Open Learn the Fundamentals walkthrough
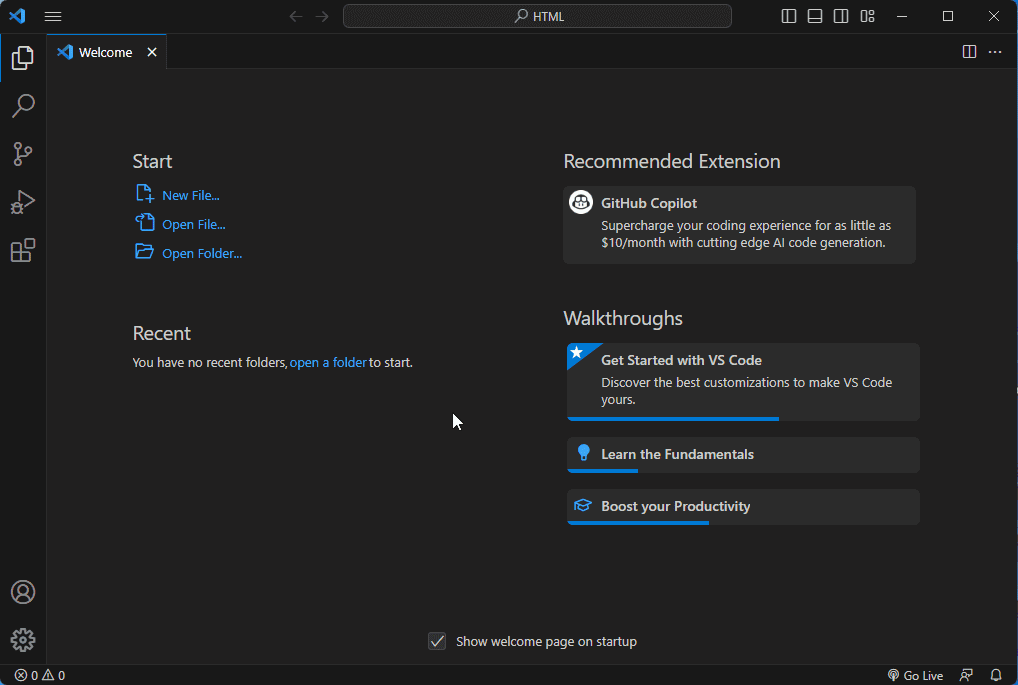Viewport: 1018px width, 685px height. 743,455
